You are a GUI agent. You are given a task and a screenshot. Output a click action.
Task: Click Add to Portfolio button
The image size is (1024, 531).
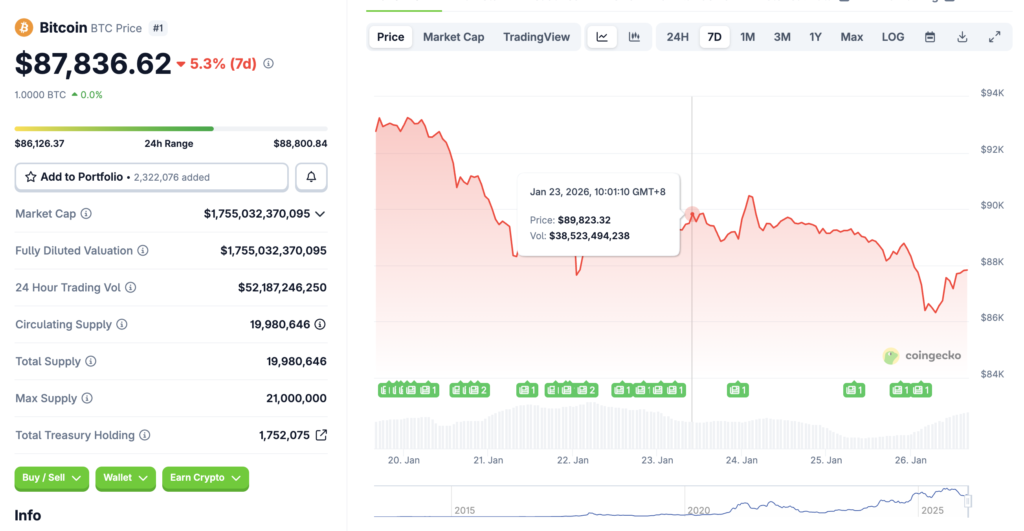151,177
